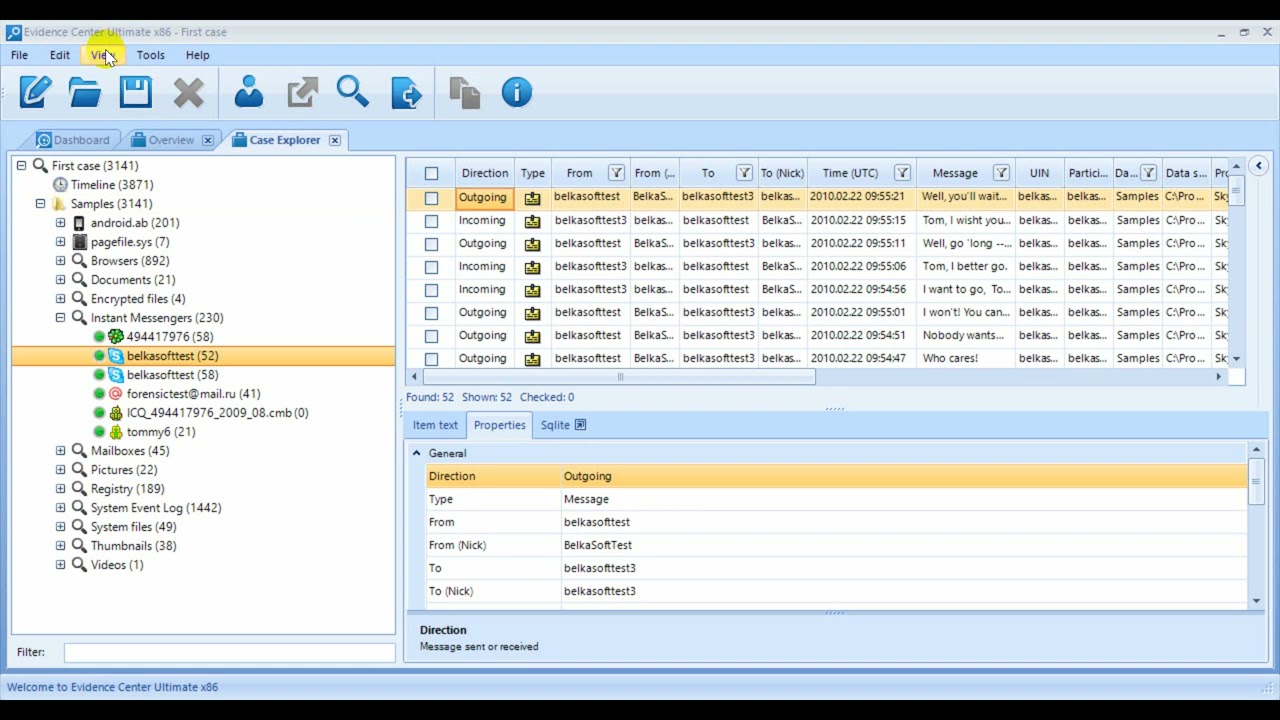
Task: Close the Overview tab
Action: (x=207, y=140)
